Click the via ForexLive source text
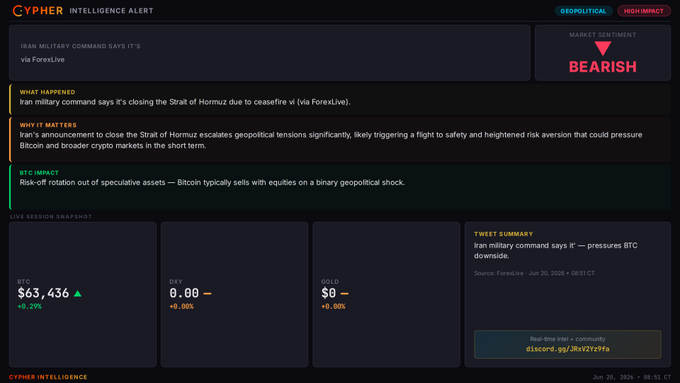Image resolution: width=680 pixels, height=383 pixels. [x=42, y=59]
